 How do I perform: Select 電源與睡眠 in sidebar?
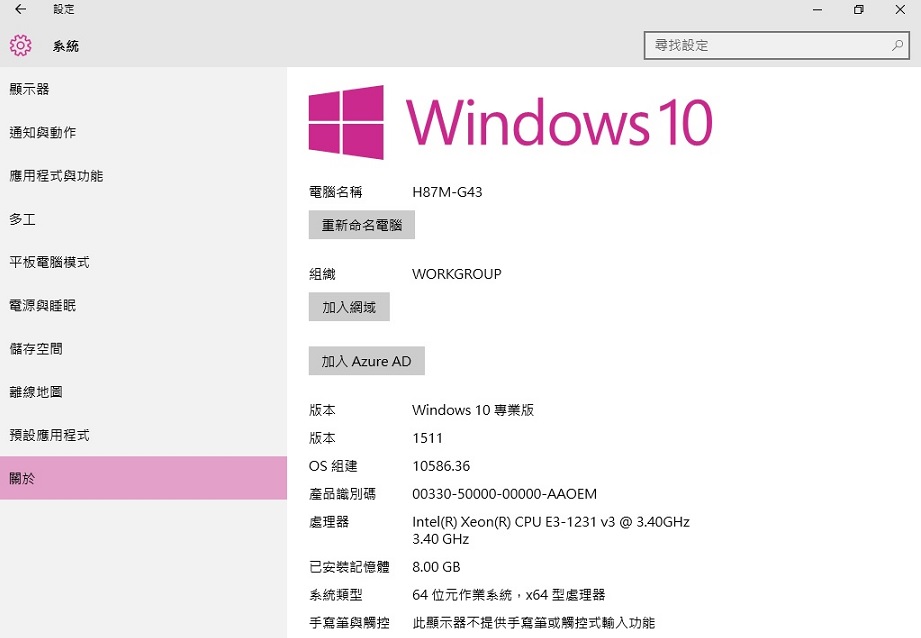coord(143,305)
